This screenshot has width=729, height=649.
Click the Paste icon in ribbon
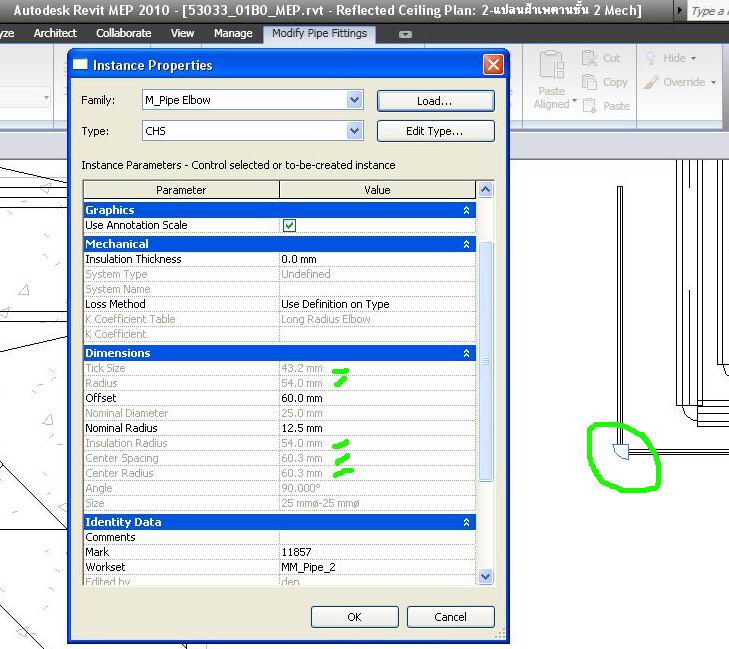pyautogui.click(x=589, y=106)
